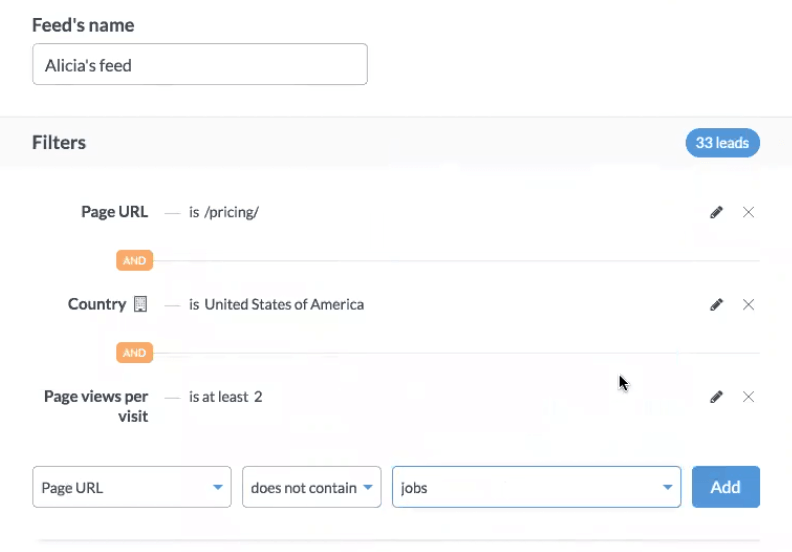Image resolution: width=792 pixels, height=552 pixels.
Task: Click the Filters section heading
Action: (59, 143)
